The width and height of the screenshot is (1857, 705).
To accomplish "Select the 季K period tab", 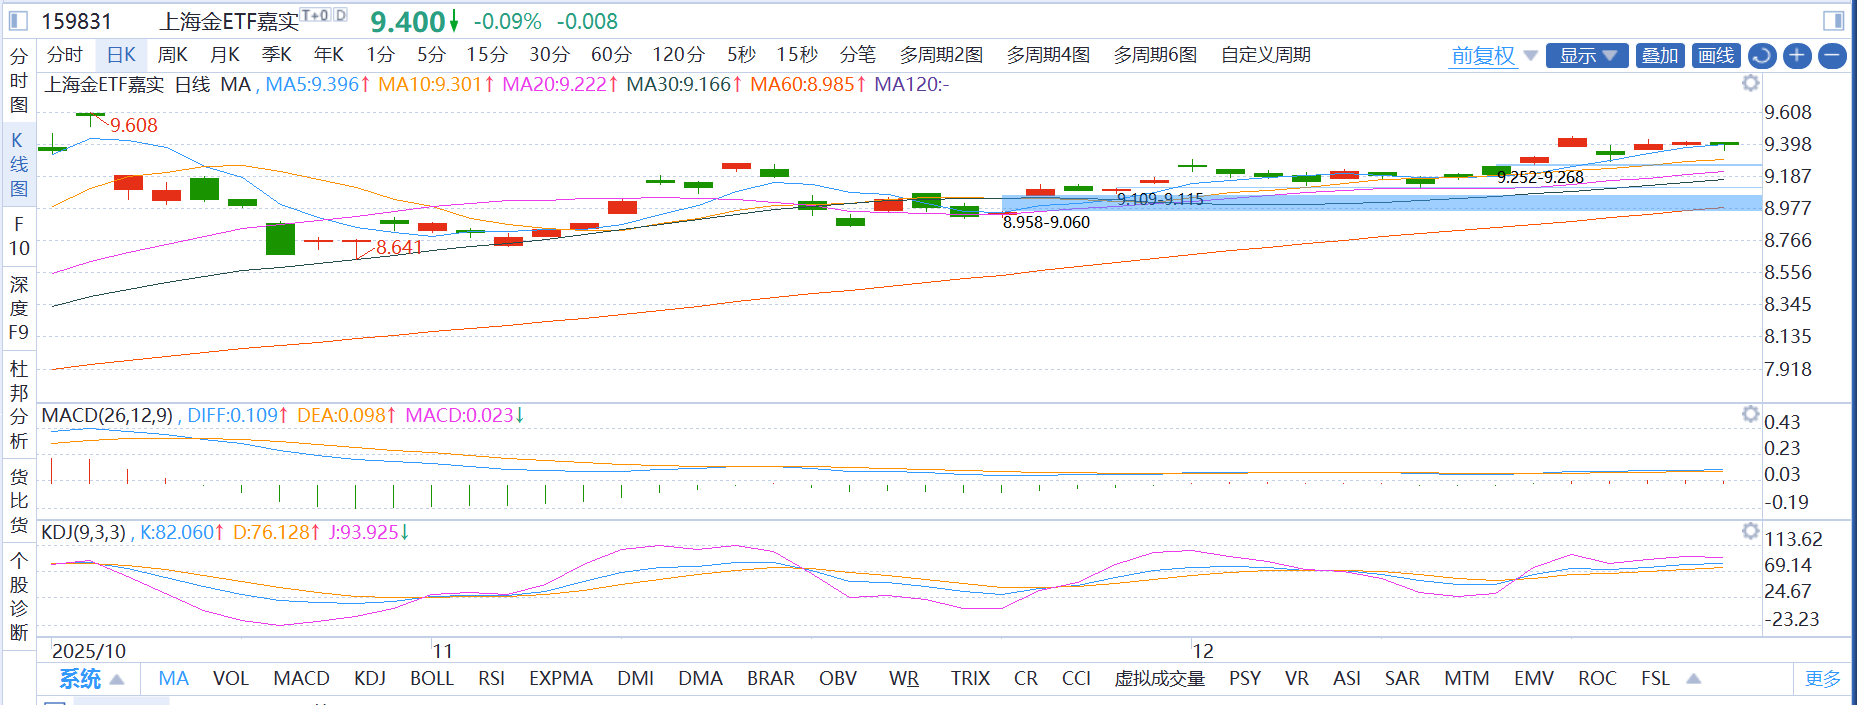I will (277, 55).
